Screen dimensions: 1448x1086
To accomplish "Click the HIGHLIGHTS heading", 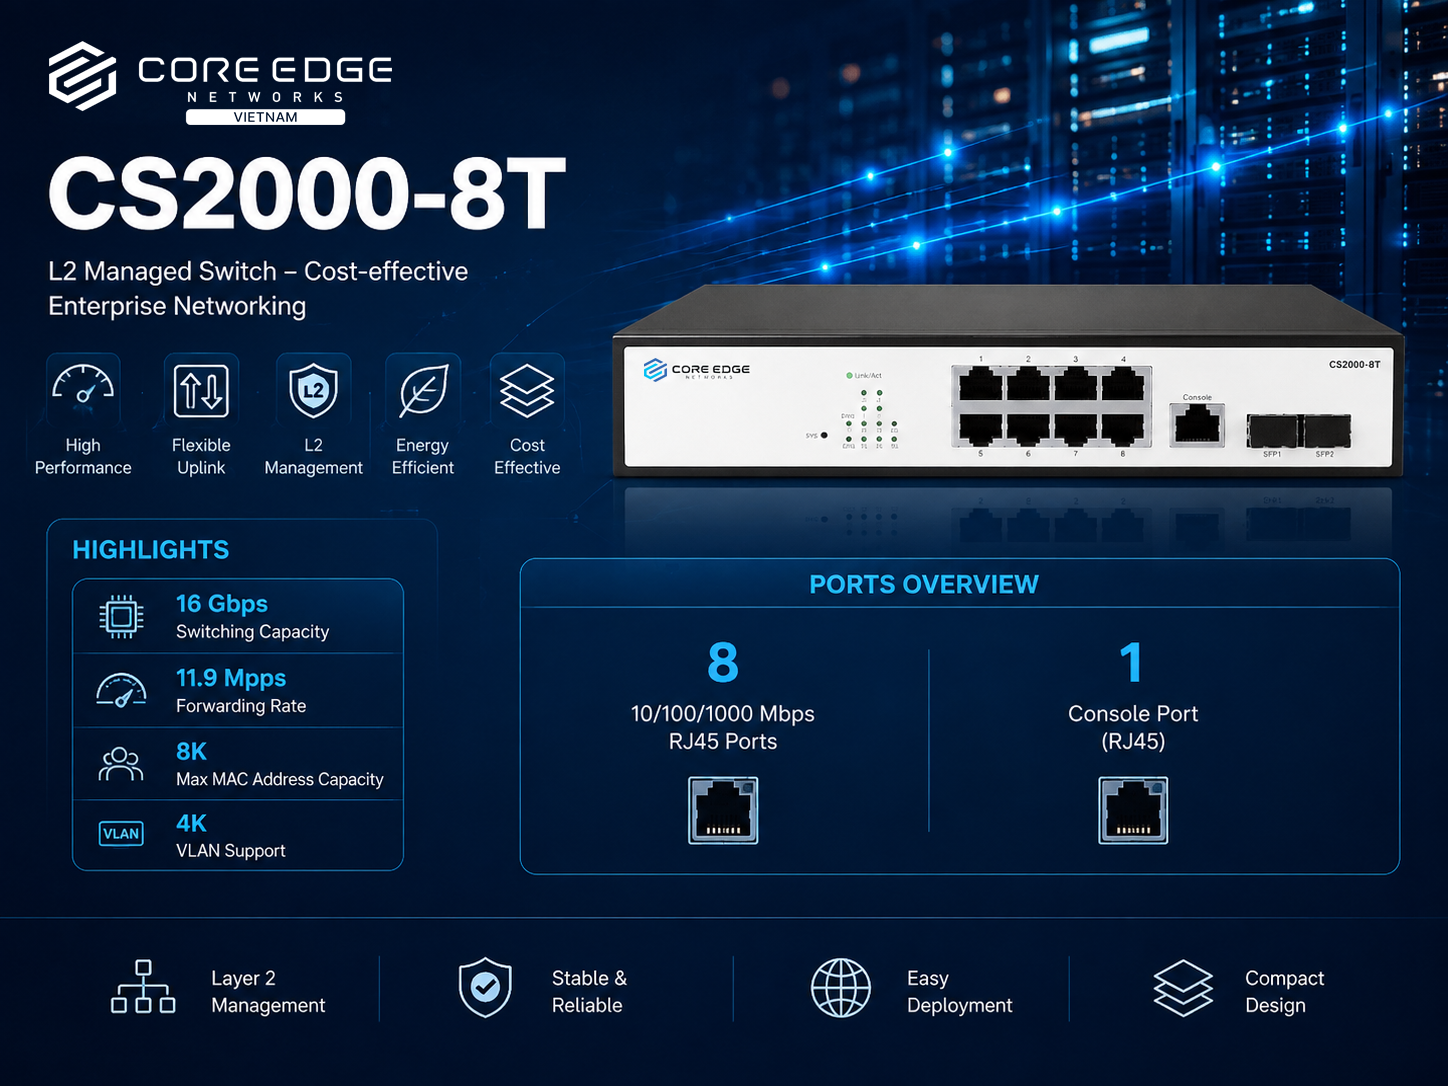I will pyautogui.click(x=151, y=550).
